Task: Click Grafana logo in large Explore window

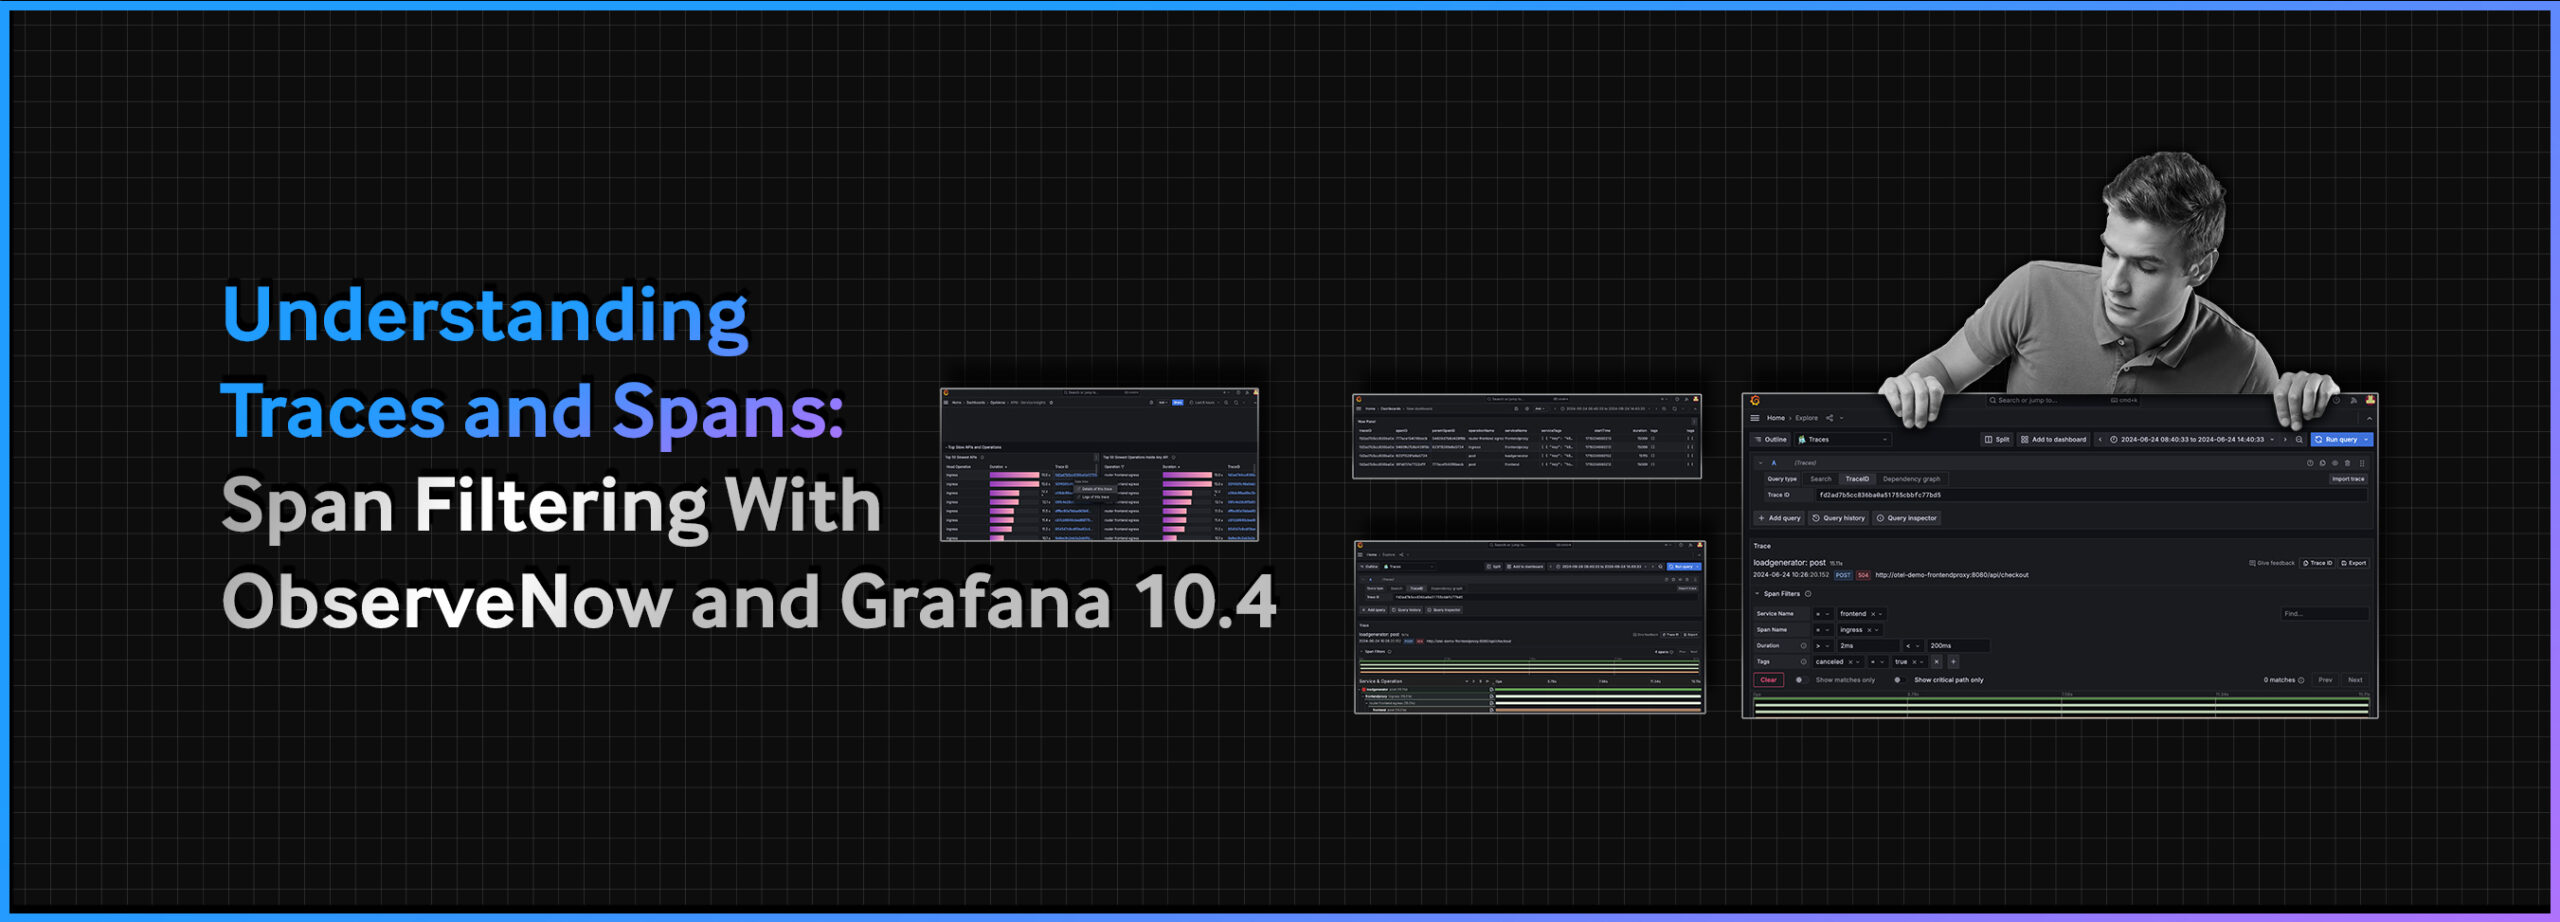Action: [1755, 400]
